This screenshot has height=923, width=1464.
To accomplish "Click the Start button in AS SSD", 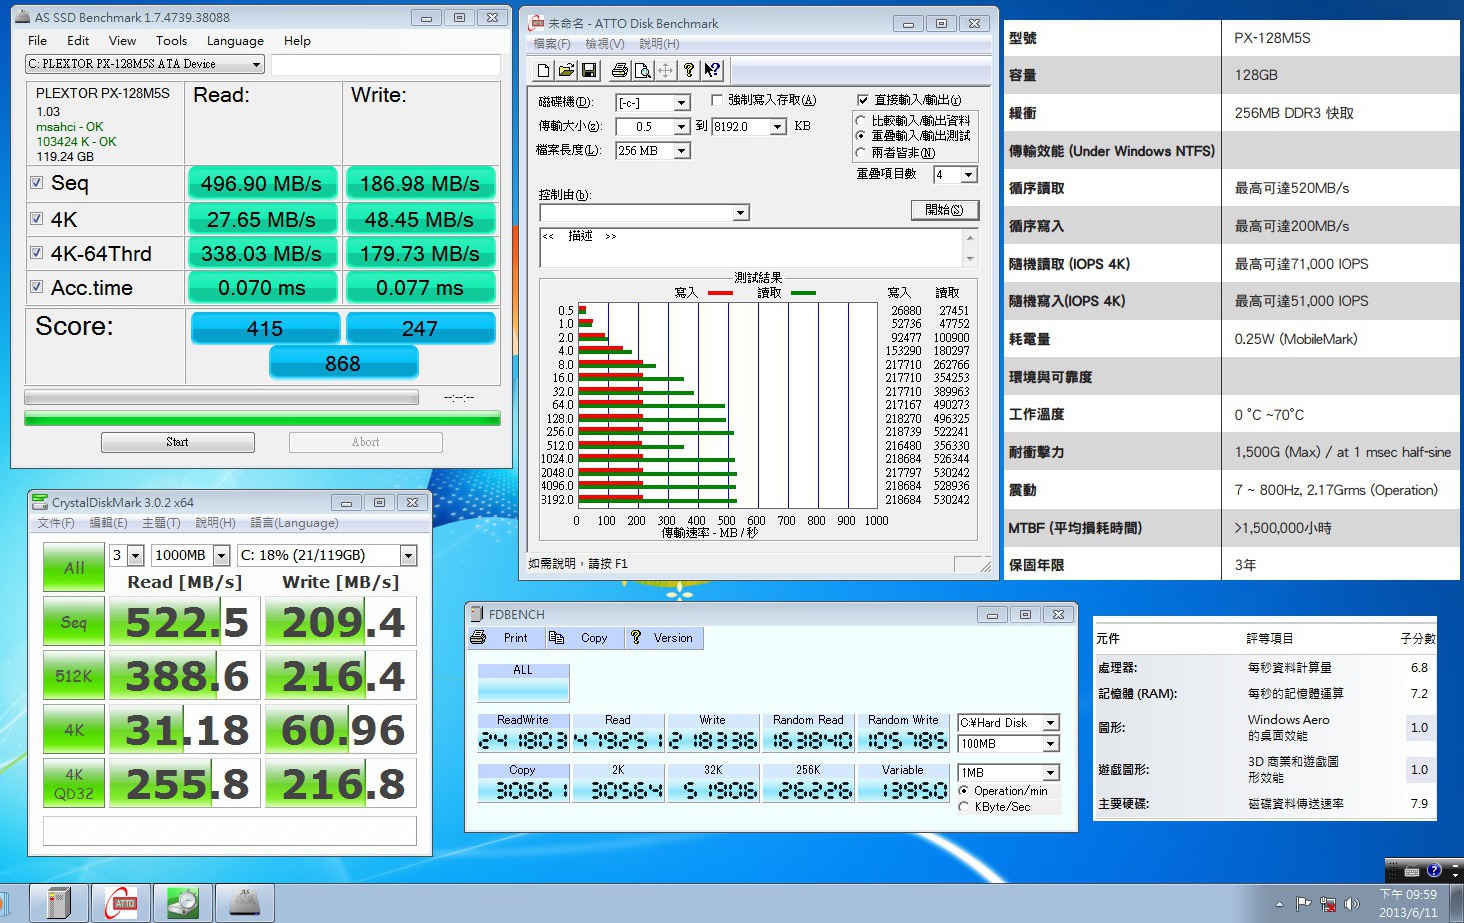I will (x=177, y=442).
